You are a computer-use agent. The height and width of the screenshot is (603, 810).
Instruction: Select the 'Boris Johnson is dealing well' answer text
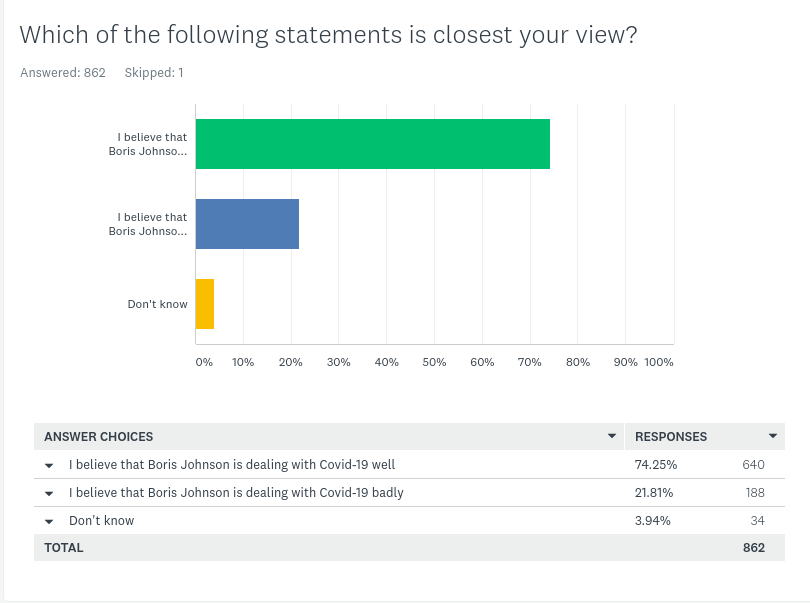[239, 465]
